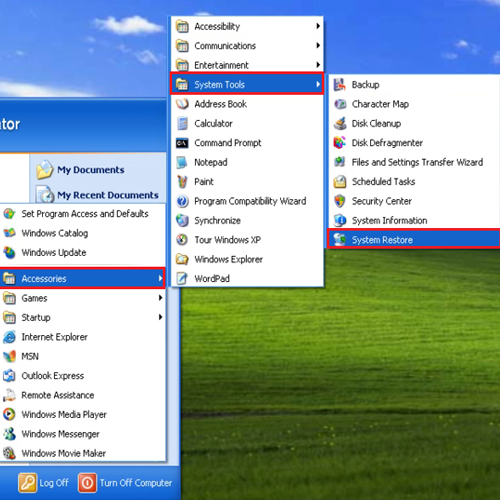
Task: Click the Calculator icon
Action: coord(182,123)
